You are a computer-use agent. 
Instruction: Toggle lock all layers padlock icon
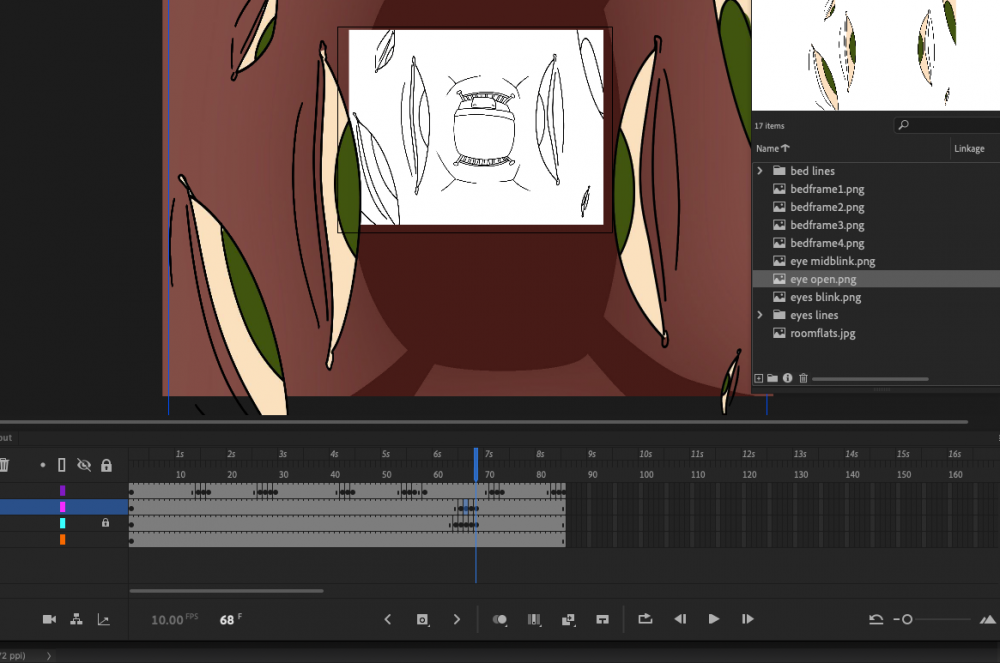click(x=106, y=465)
